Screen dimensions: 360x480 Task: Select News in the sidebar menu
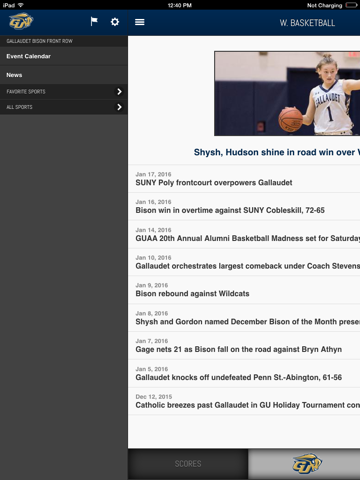pyautogui.click(x=64, y=75)
